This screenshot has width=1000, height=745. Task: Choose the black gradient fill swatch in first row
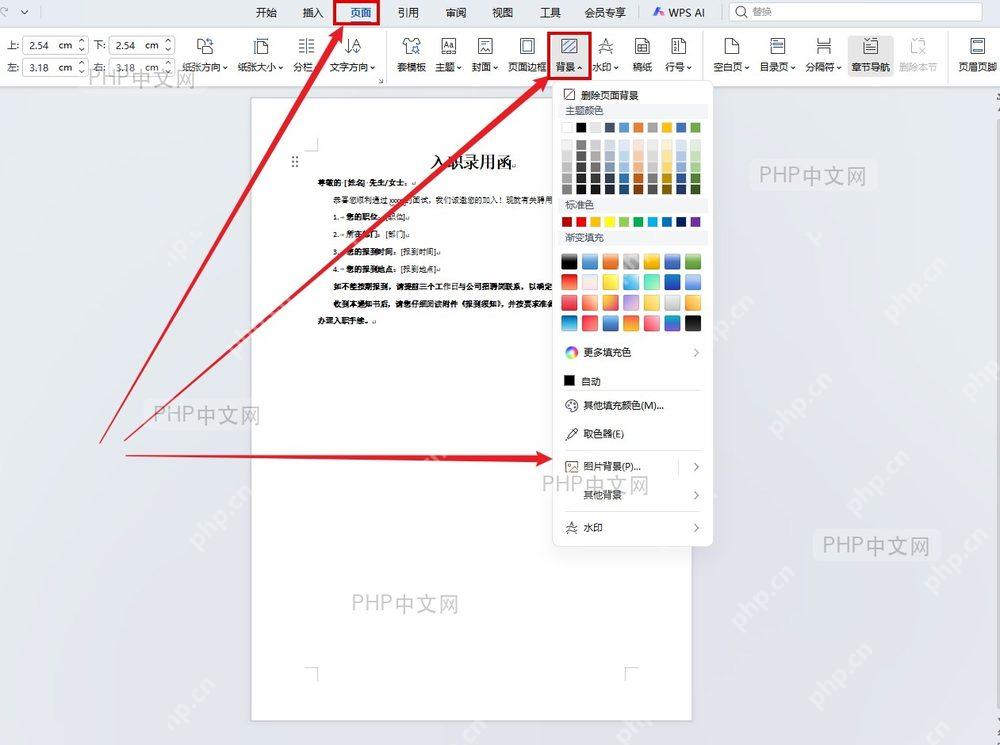coord(570,262)
